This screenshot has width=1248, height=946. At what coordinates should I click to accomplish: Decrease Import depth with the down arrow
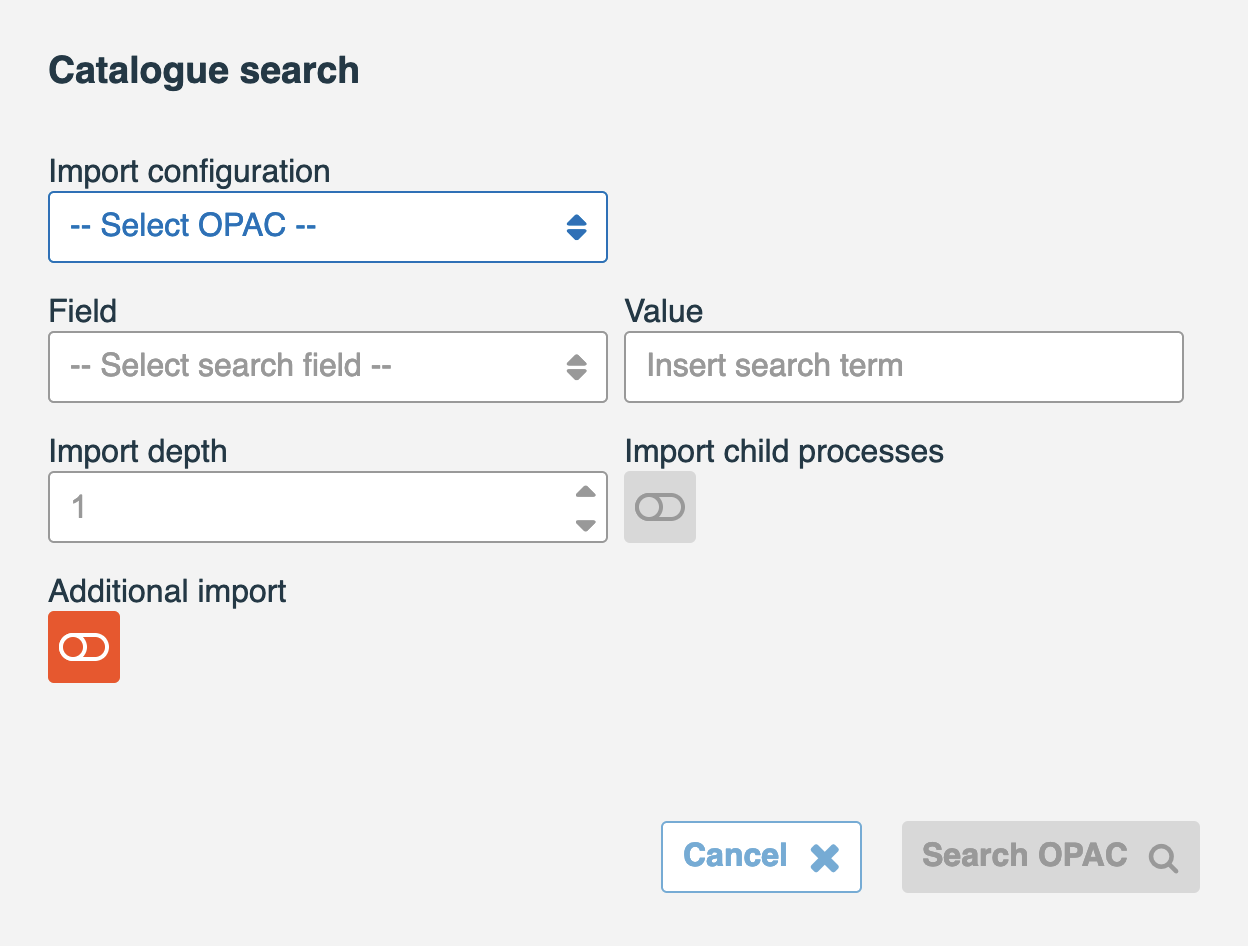586,525
